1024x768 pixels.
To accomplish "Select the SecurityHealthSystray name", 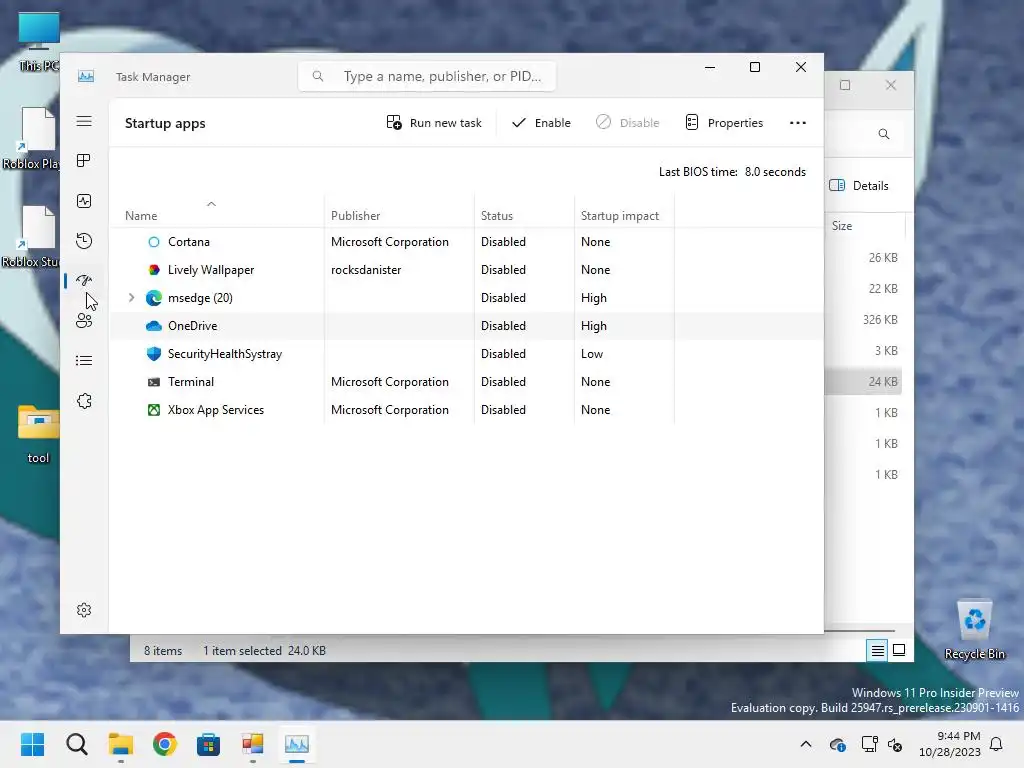I will (225, 354).
